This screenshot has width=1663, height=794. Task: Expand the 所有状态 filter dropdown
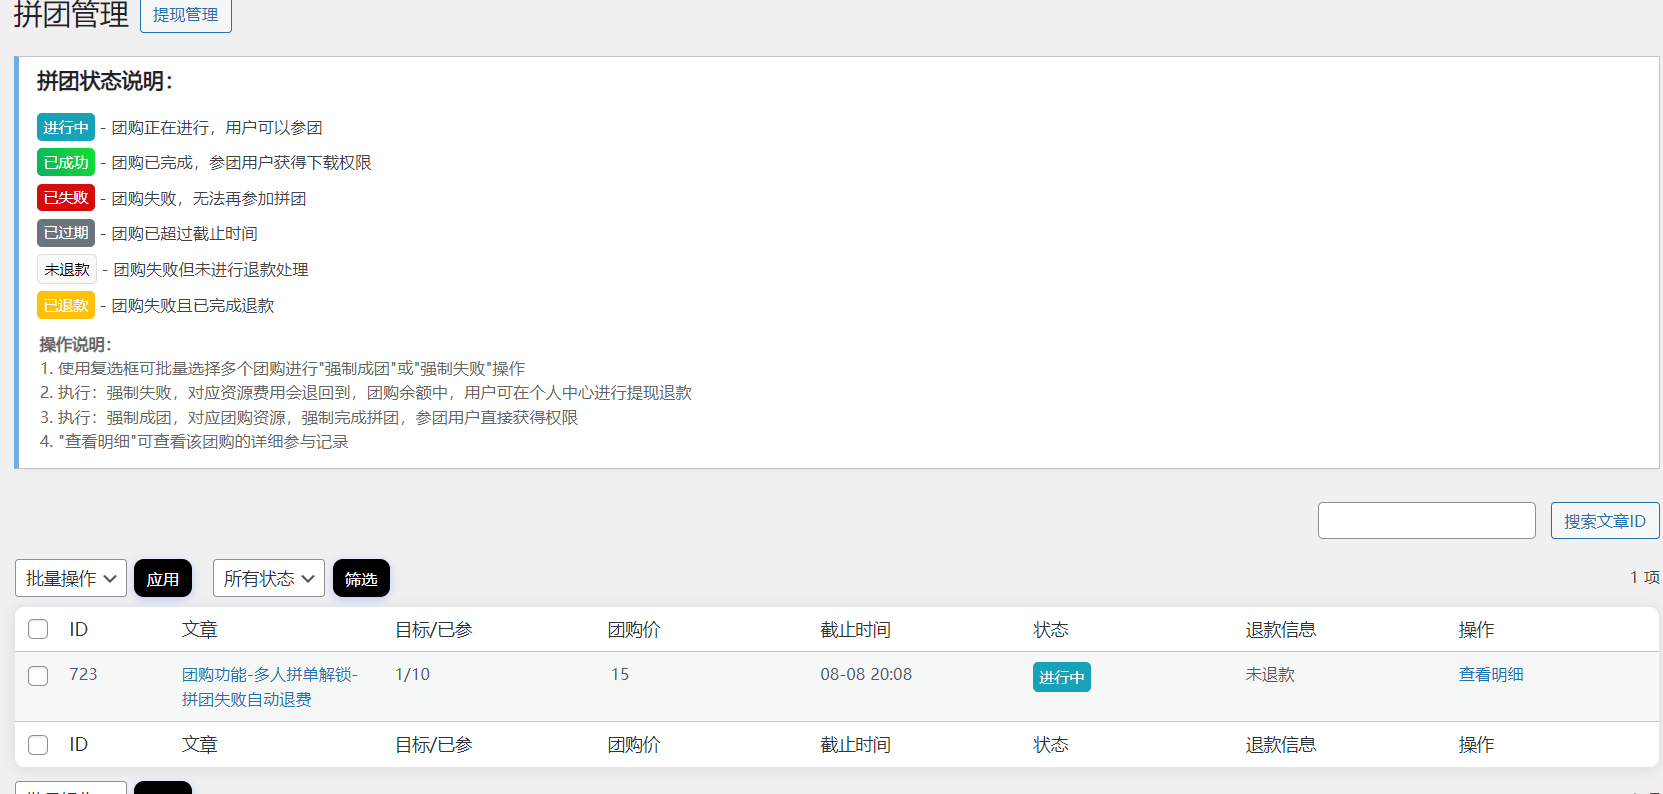tap(269, 578)
